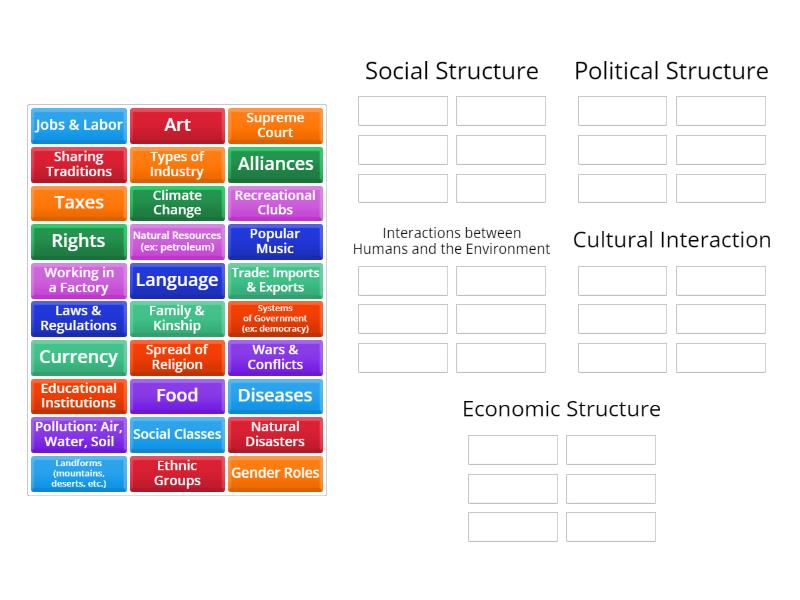
Task: Select the Trade: Imports & Exports tile
Action: click(276, 280)
